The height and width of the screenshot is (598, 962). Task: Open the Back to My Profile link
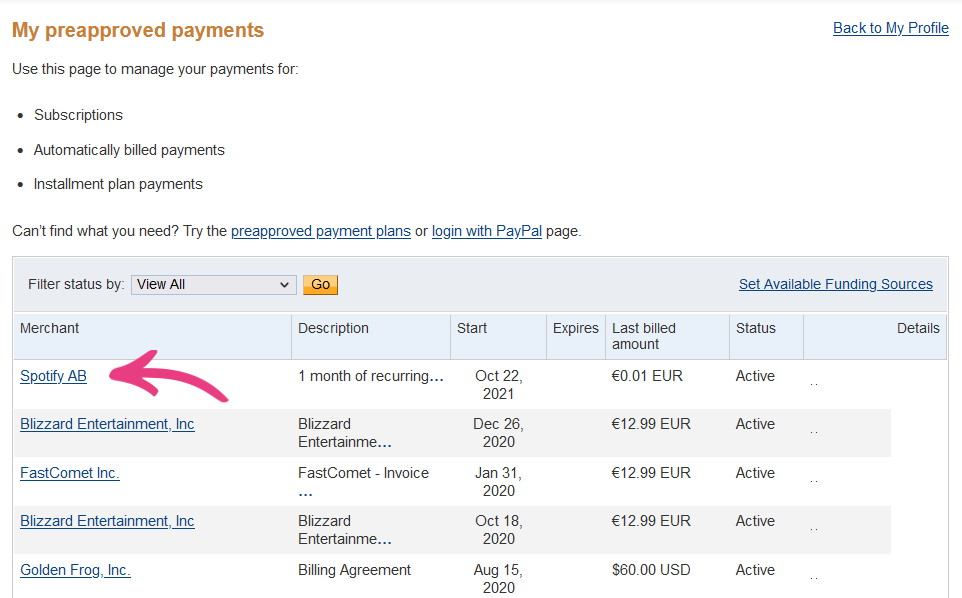[x=890, y=28]
